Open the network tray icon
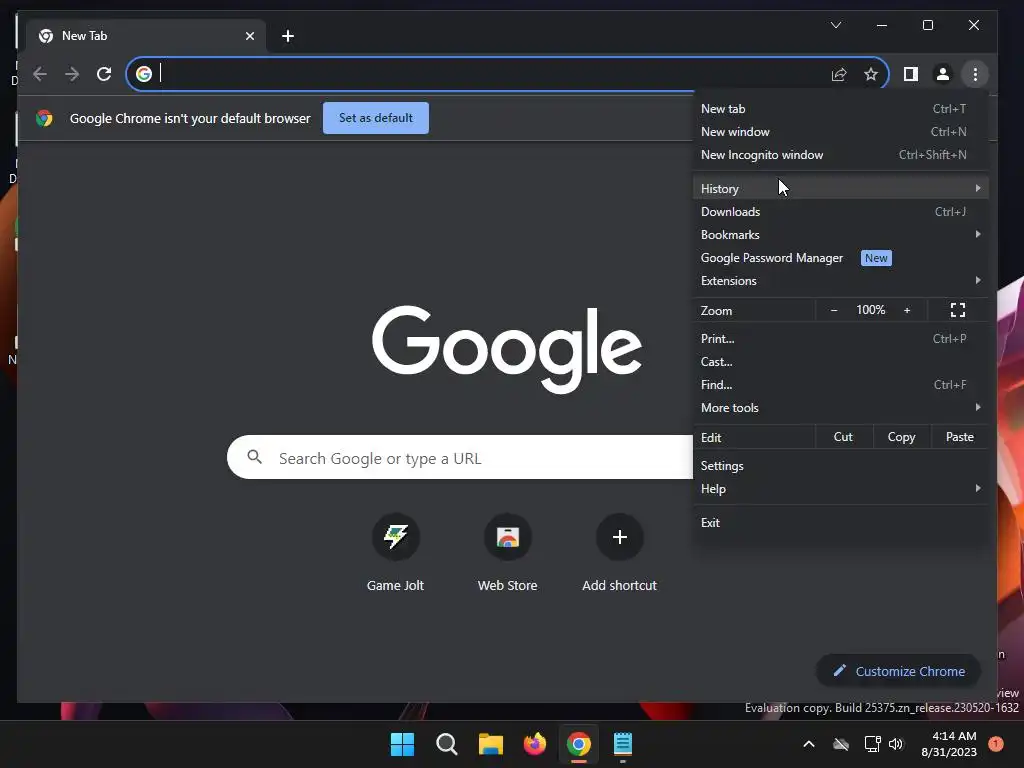1024x768 pixels. tap(872, 744)
